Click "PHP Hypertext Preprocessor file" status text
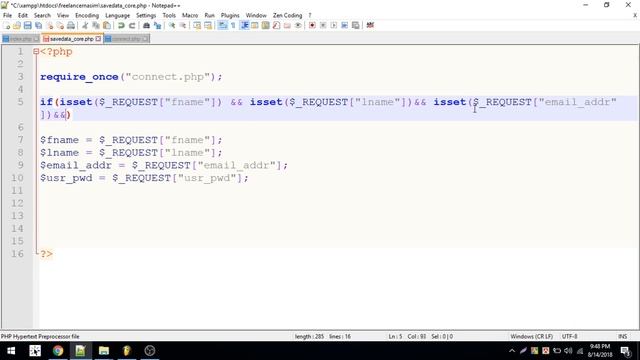Screen dimensions: 640x360 40,337
